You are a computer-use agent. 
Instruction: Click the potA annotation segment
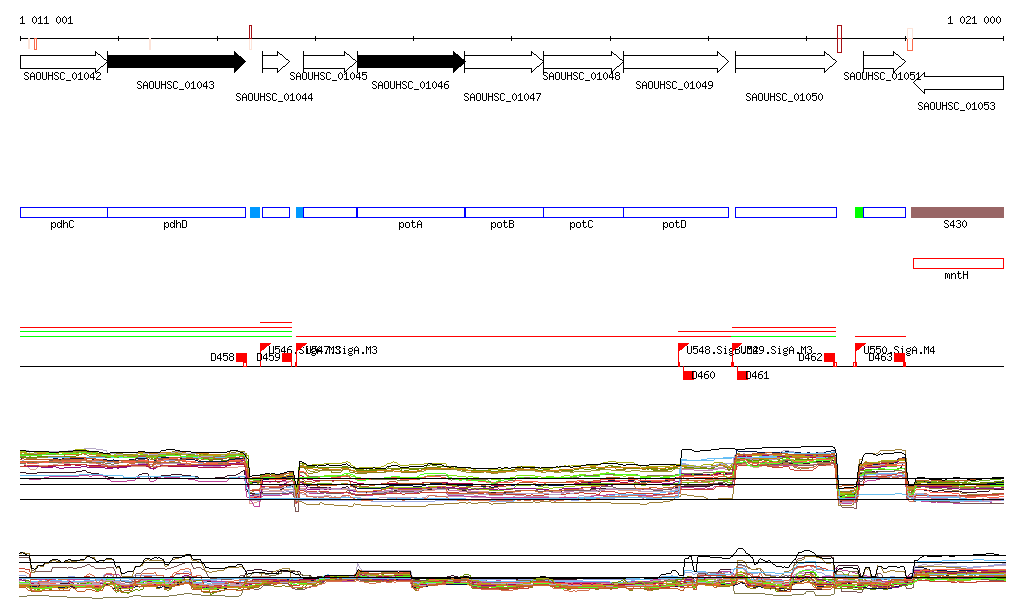(x=410, y=212)
